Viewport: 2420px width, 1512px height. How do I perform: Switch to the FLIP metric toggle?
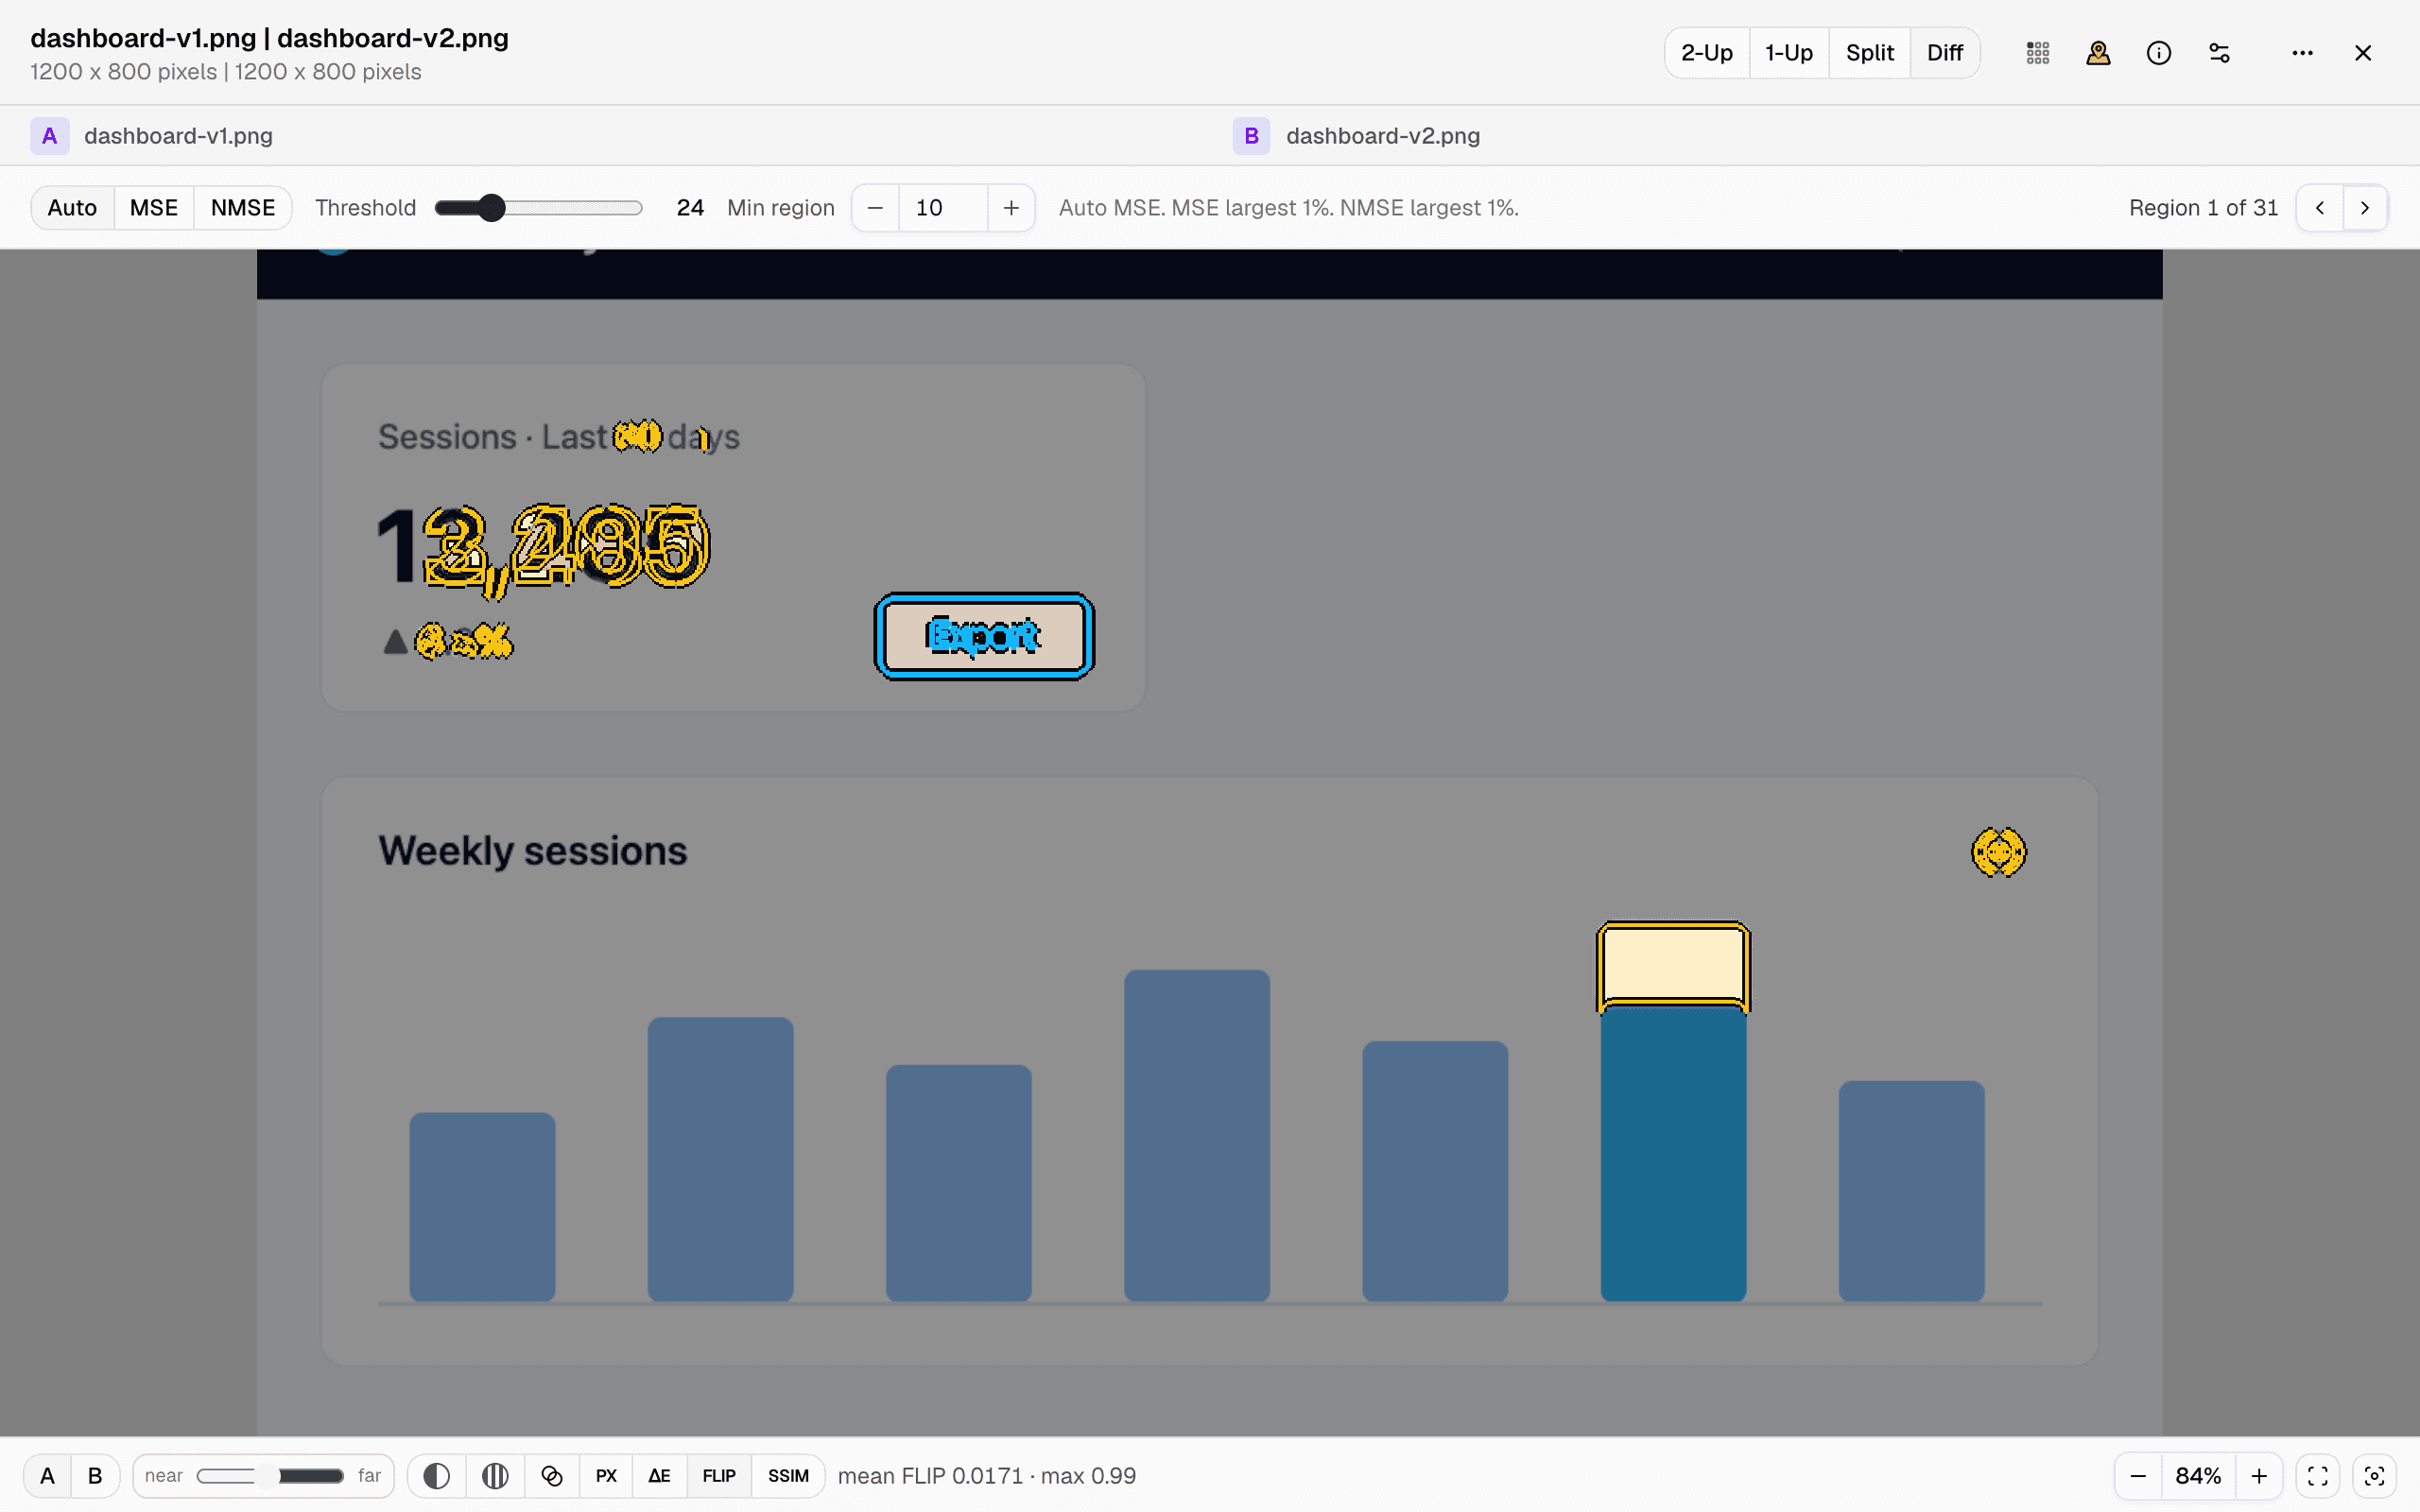(x=719, y=1476)
